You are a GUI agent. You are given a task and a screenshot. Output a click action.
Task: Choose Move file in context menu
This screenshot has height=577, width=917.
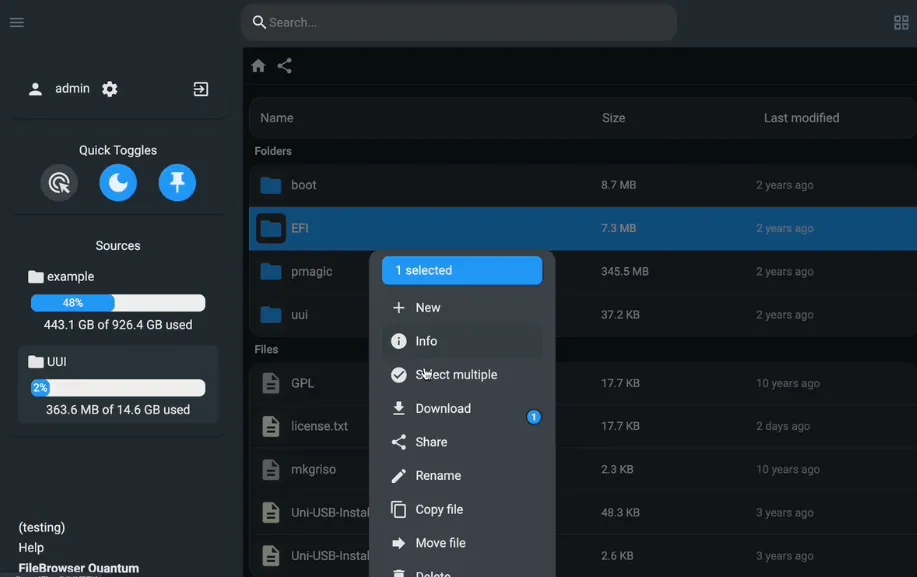point(462,543)
